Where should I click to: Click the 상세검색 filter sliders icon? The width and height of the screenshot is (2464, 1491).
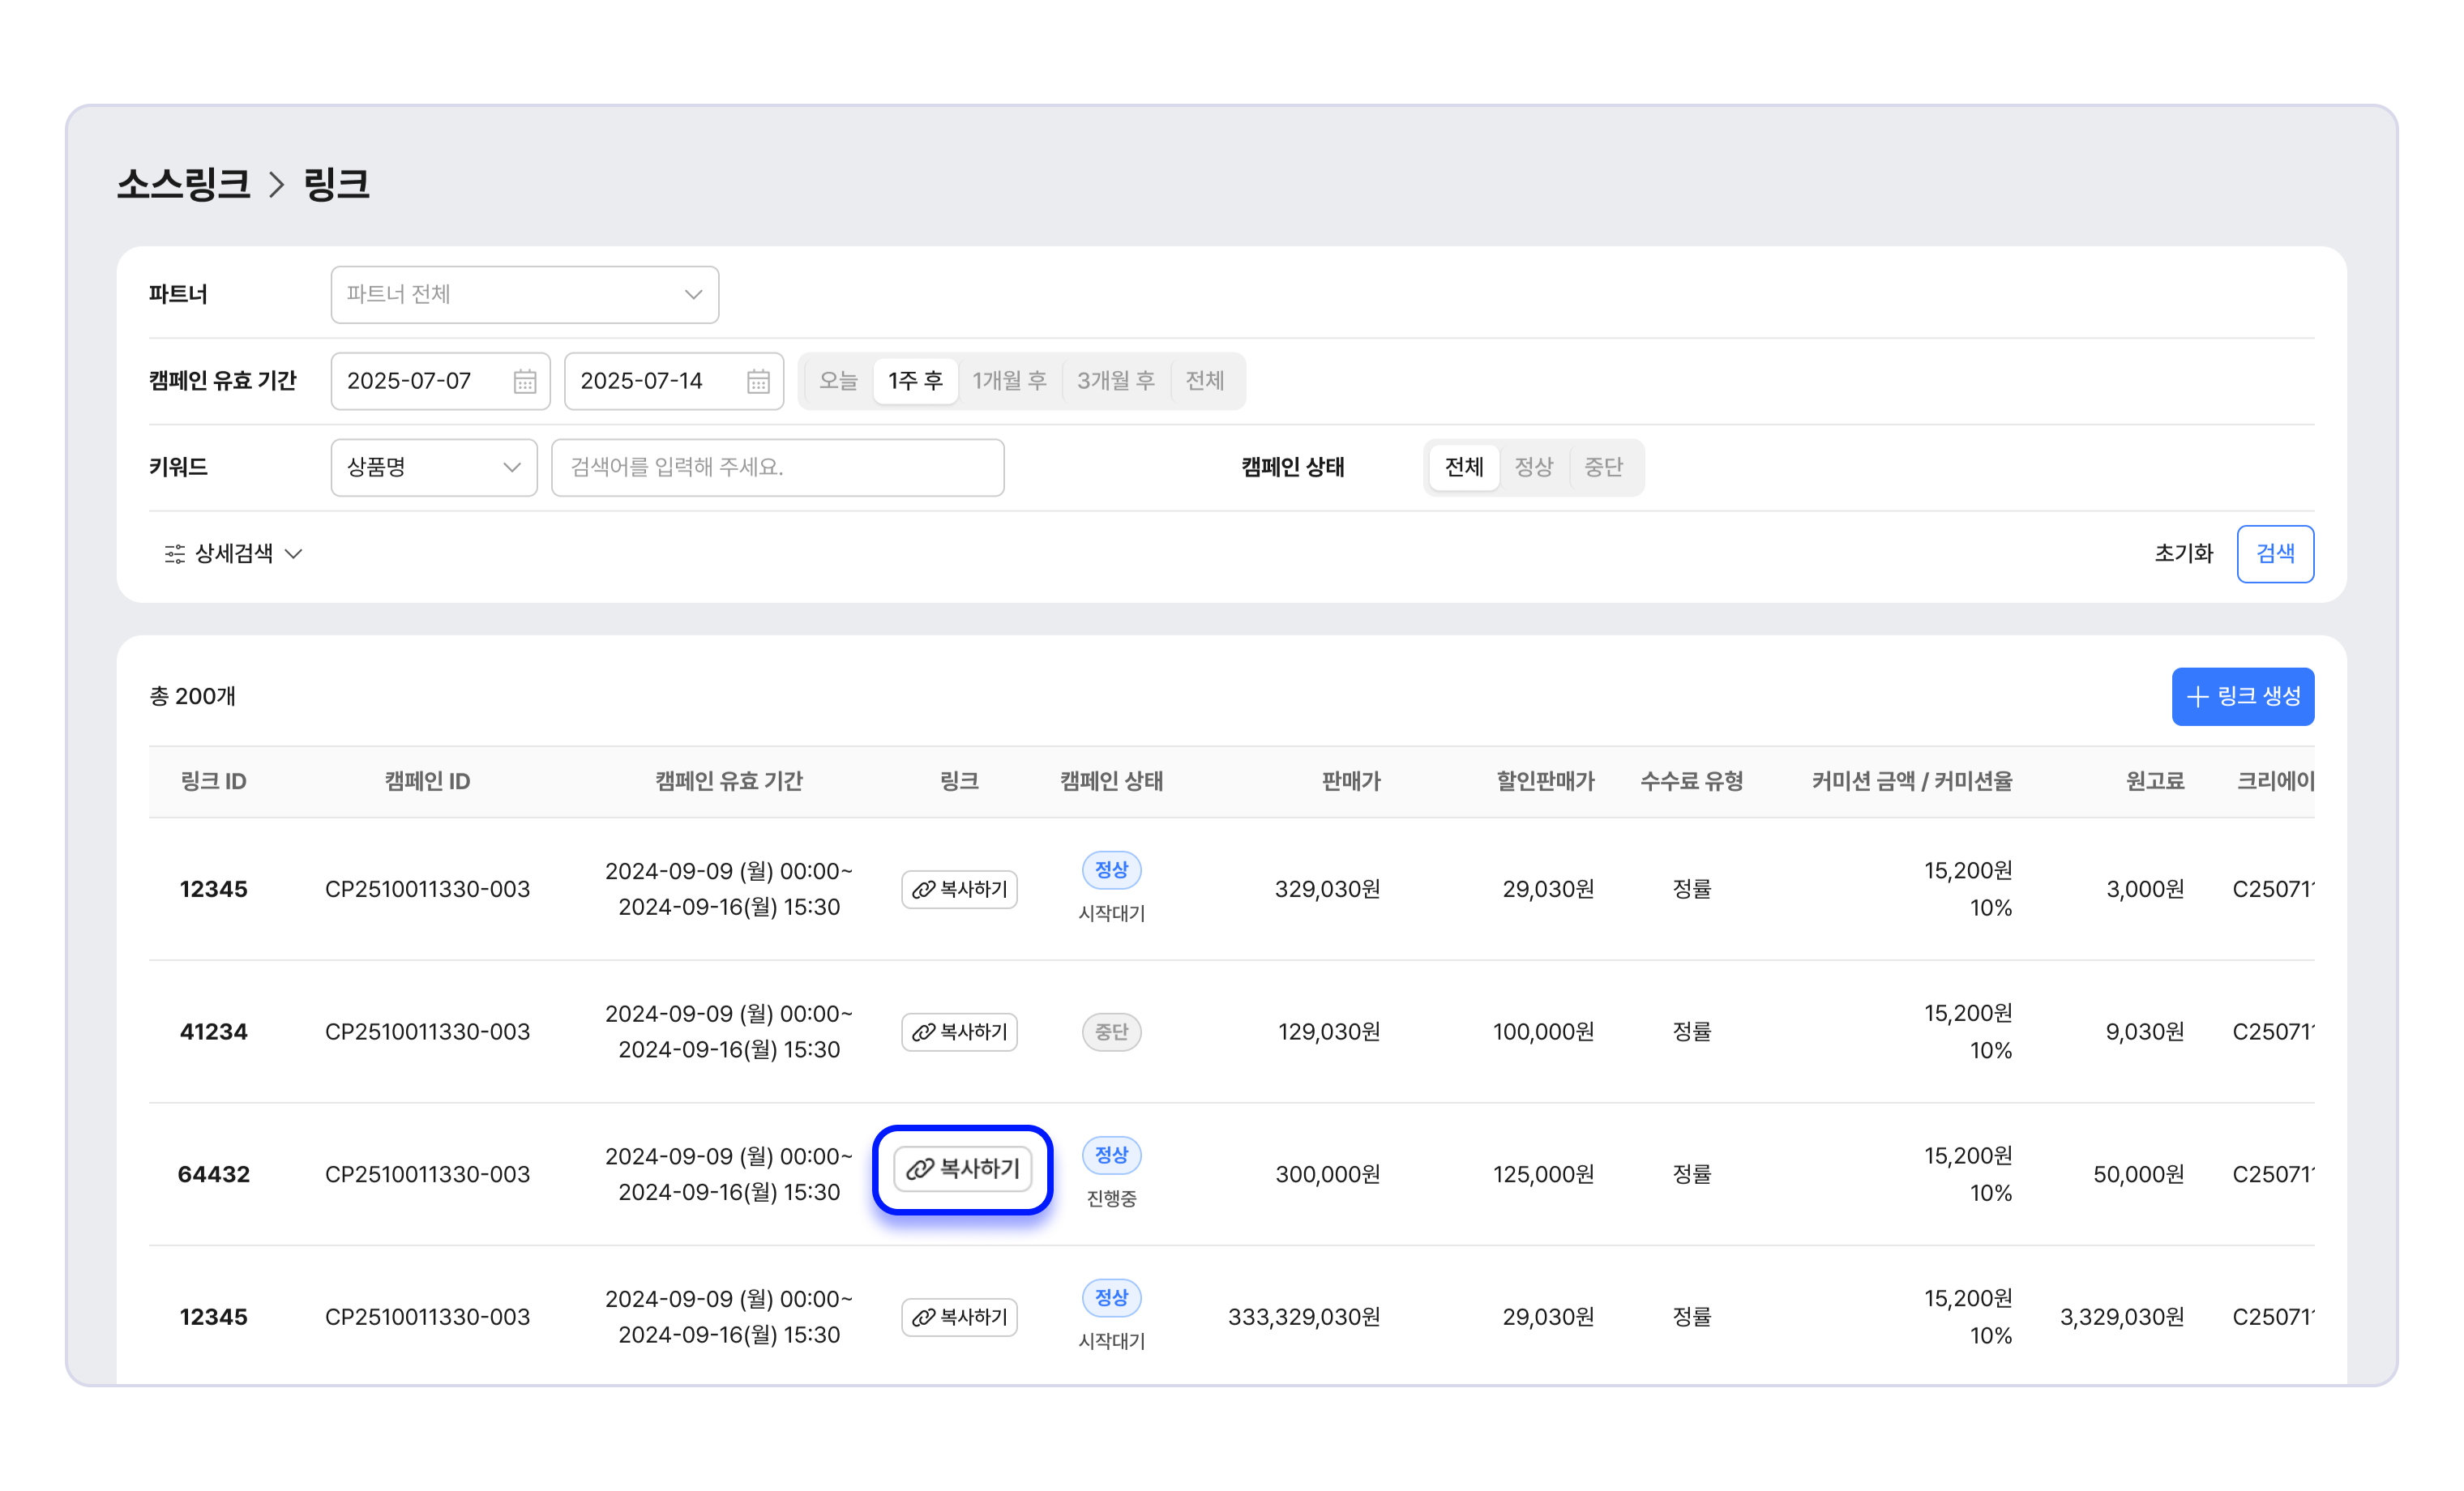point(175,554)
